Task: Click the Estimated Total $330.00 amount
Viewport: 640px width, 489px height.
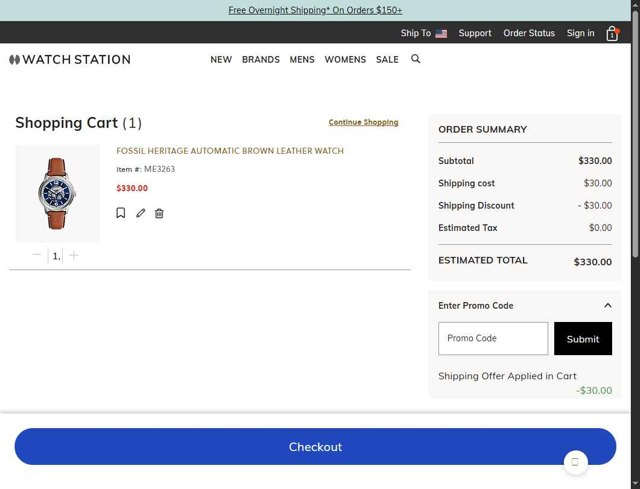Action: pyautogui.click(x=593, y=262)
